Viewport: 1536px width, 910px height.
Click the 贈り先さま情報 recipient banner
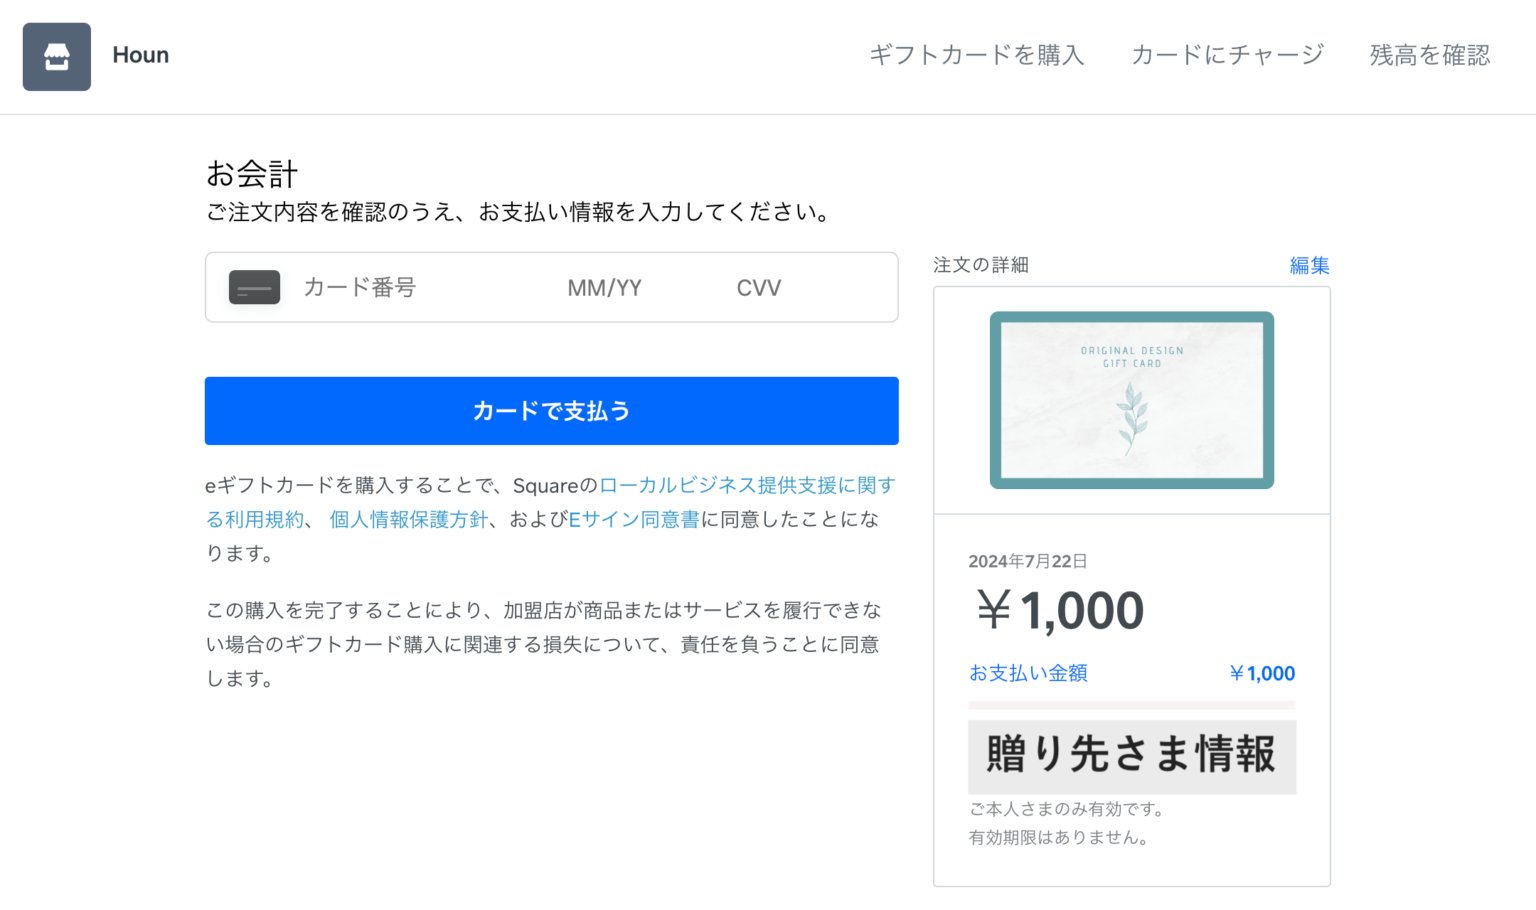pyautogui.click(x=1131, y=757)
